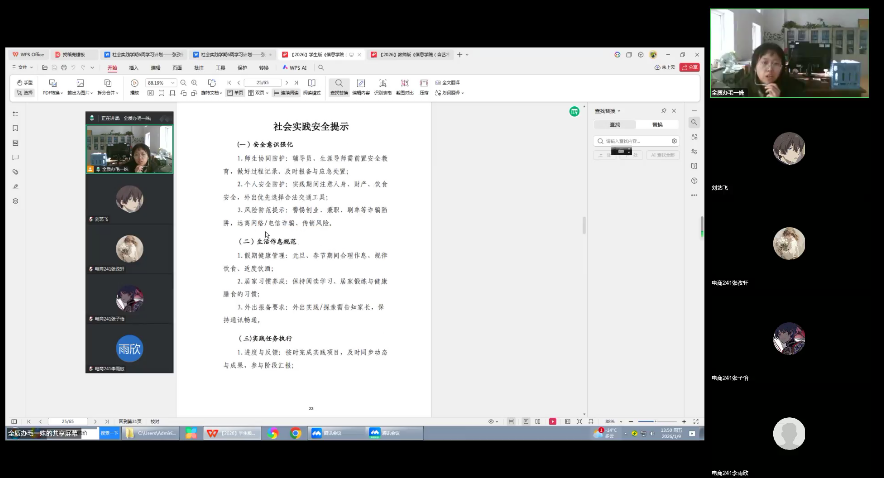Toggle double page view mode
The width and height of the screenshot is (884, 478).
[258, 92]
